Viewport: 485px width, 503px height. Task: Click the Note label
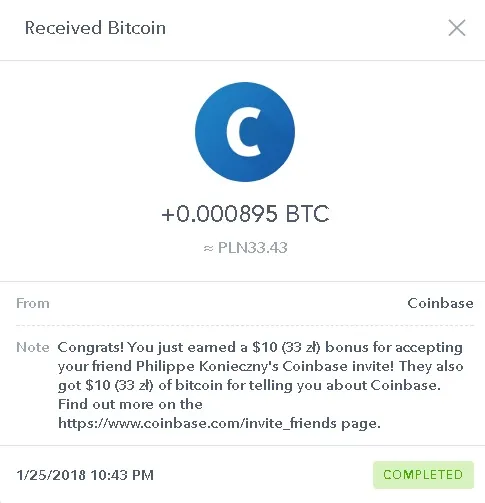33,347
